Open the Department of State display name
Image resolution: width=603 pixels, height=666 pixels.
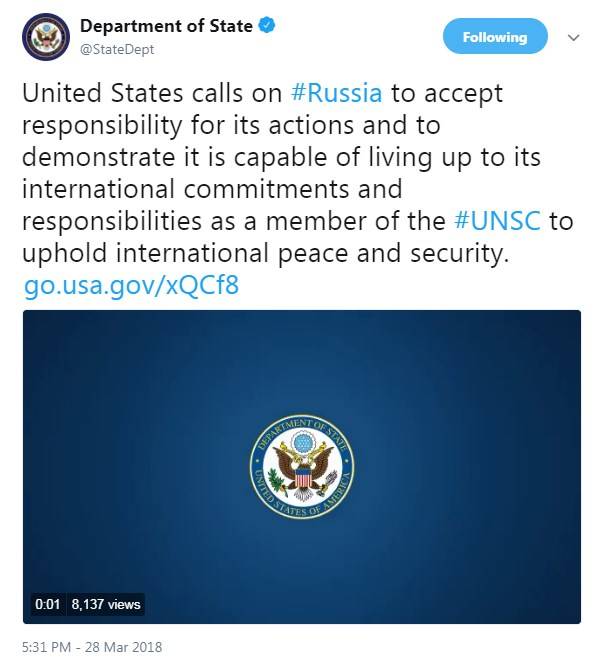pos(166,26)
